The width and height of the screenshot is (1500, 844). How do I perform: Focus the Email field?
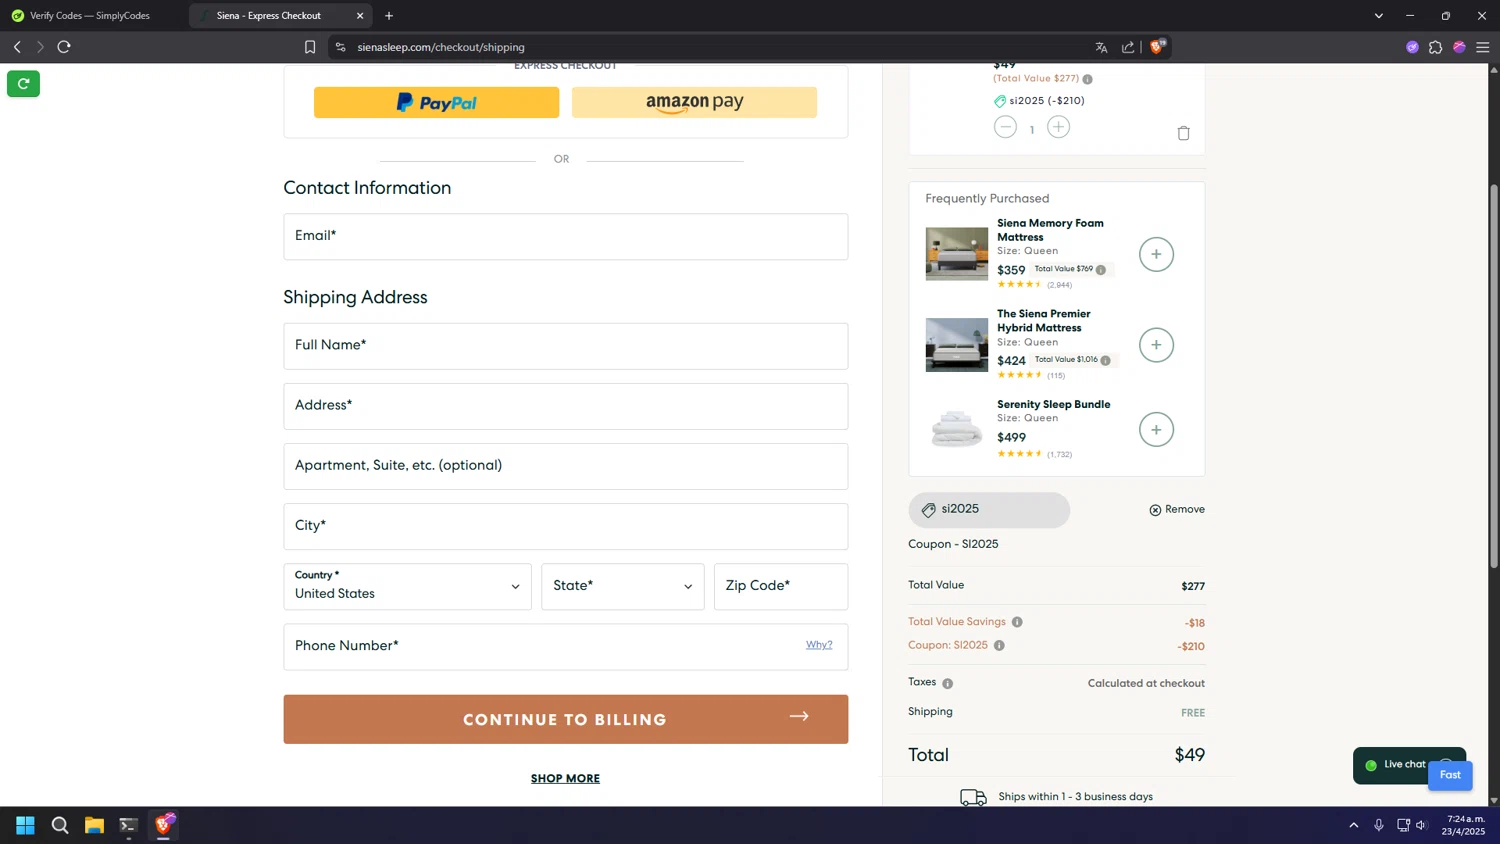tap(565, 237)
